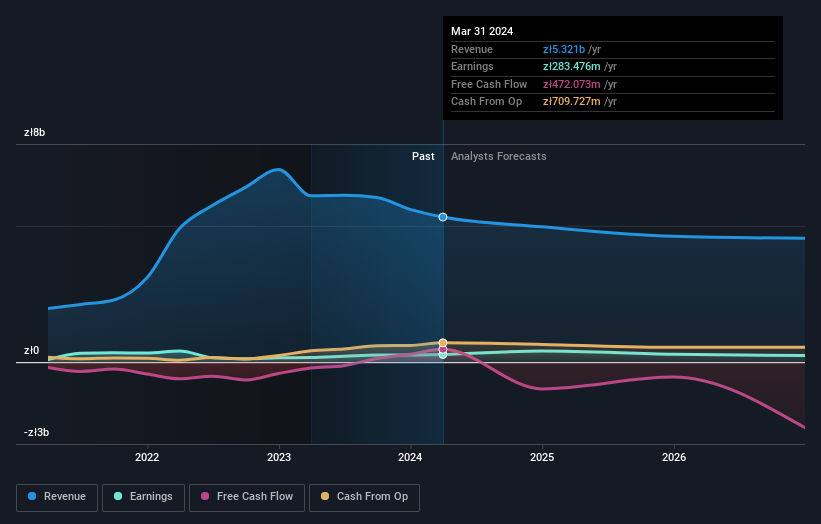Viewport: 821px width, 524px height.
Task: Click the zł283.476m earnings value
Action: pyautogui.click(x=572, y=66)
